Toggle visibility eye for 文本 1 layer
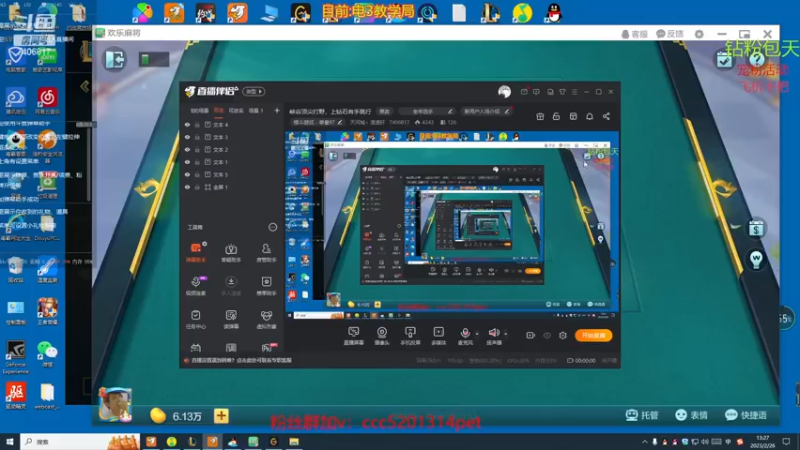800x450 pixels. pyautogui.click(x=187, y=162)
